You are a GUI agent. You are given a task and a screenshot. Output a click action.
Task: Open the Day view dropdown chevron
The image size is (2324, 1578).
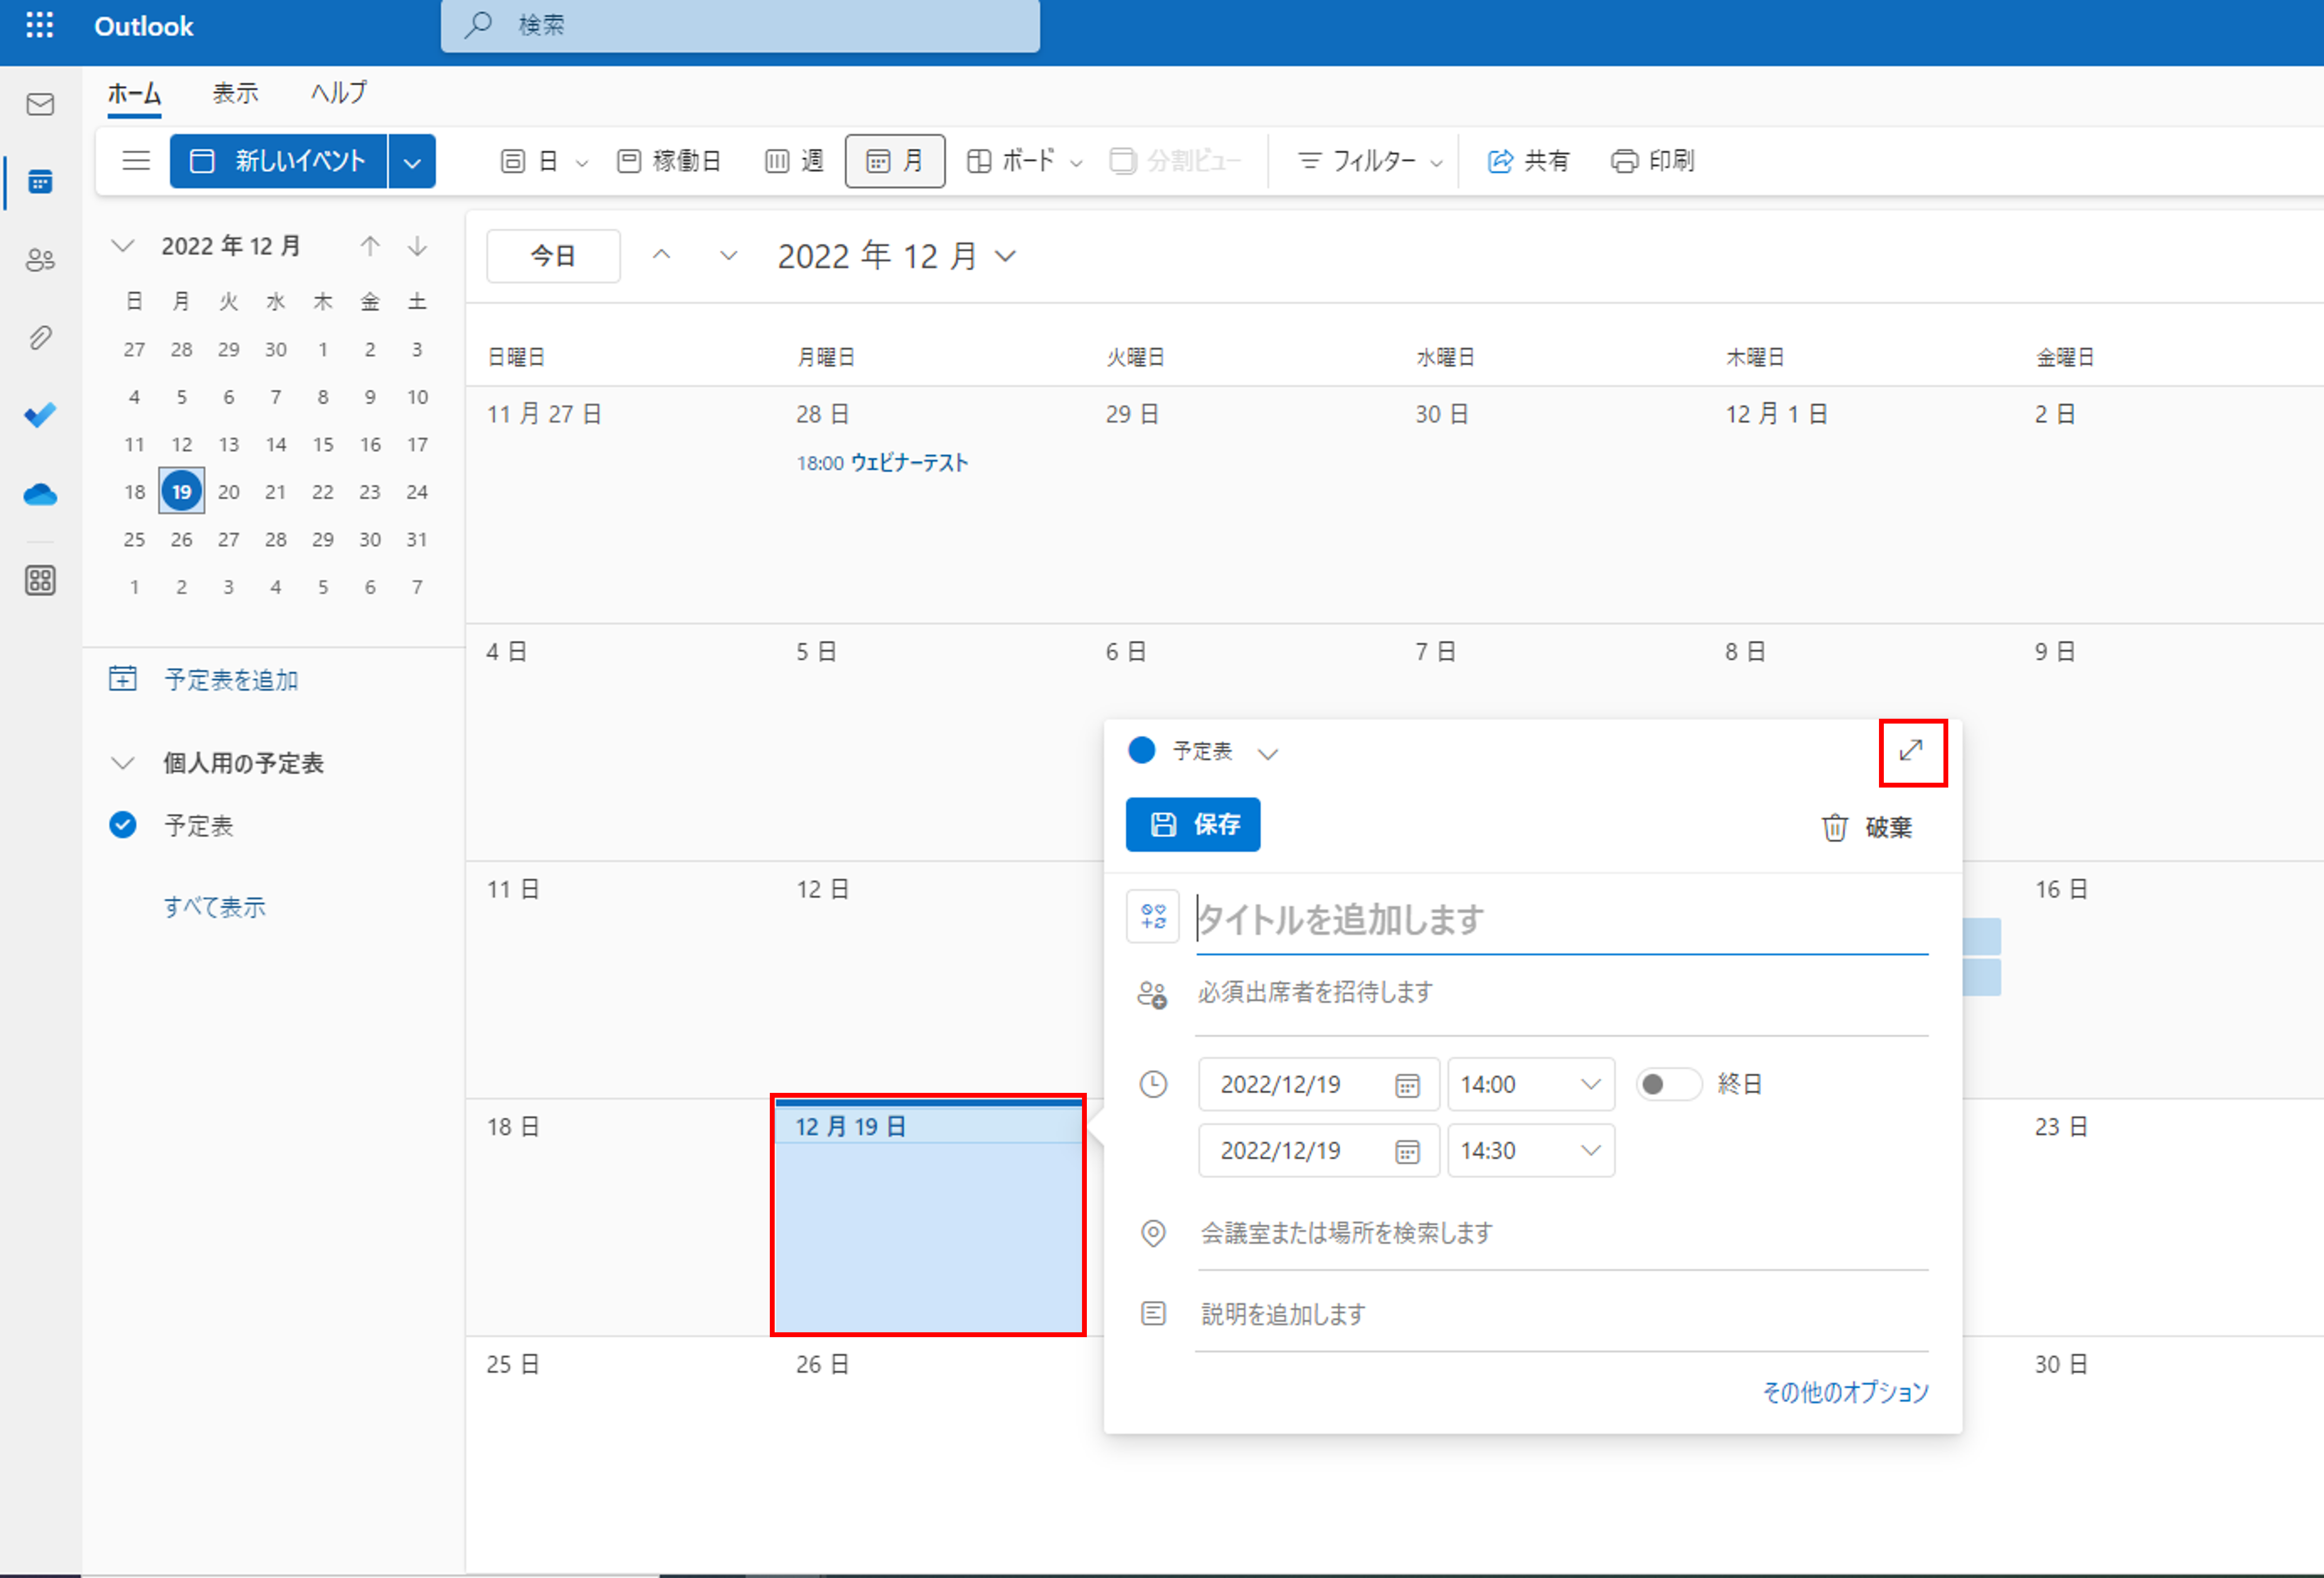[582, 163]
